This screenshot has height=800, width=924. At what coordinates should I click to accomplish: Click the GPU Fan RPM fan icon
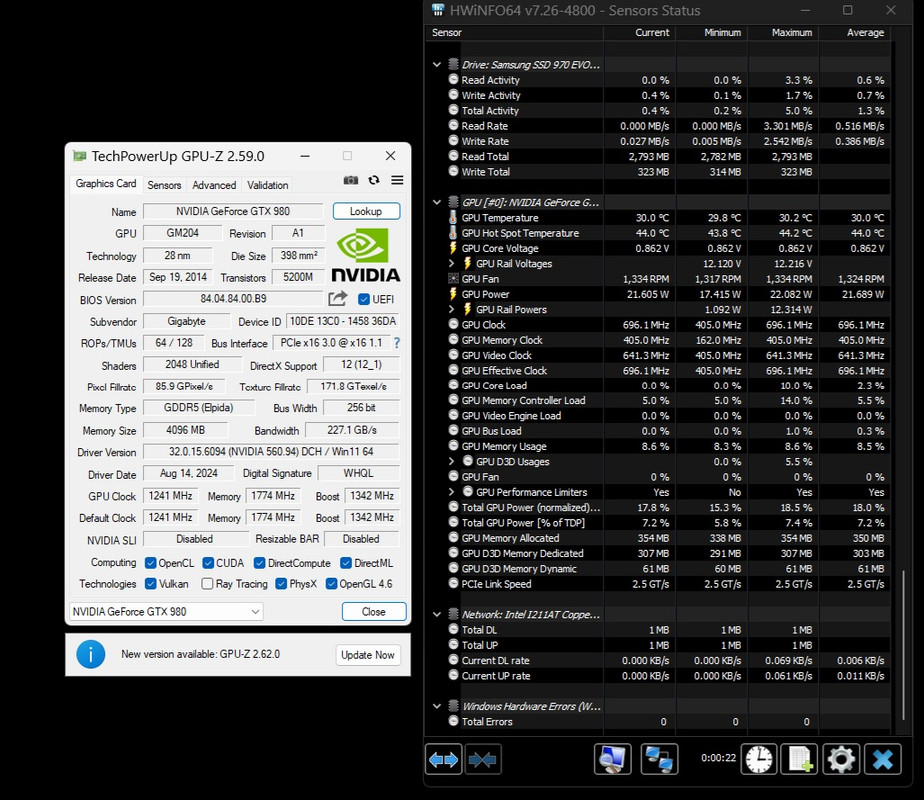tap(453, 279)
